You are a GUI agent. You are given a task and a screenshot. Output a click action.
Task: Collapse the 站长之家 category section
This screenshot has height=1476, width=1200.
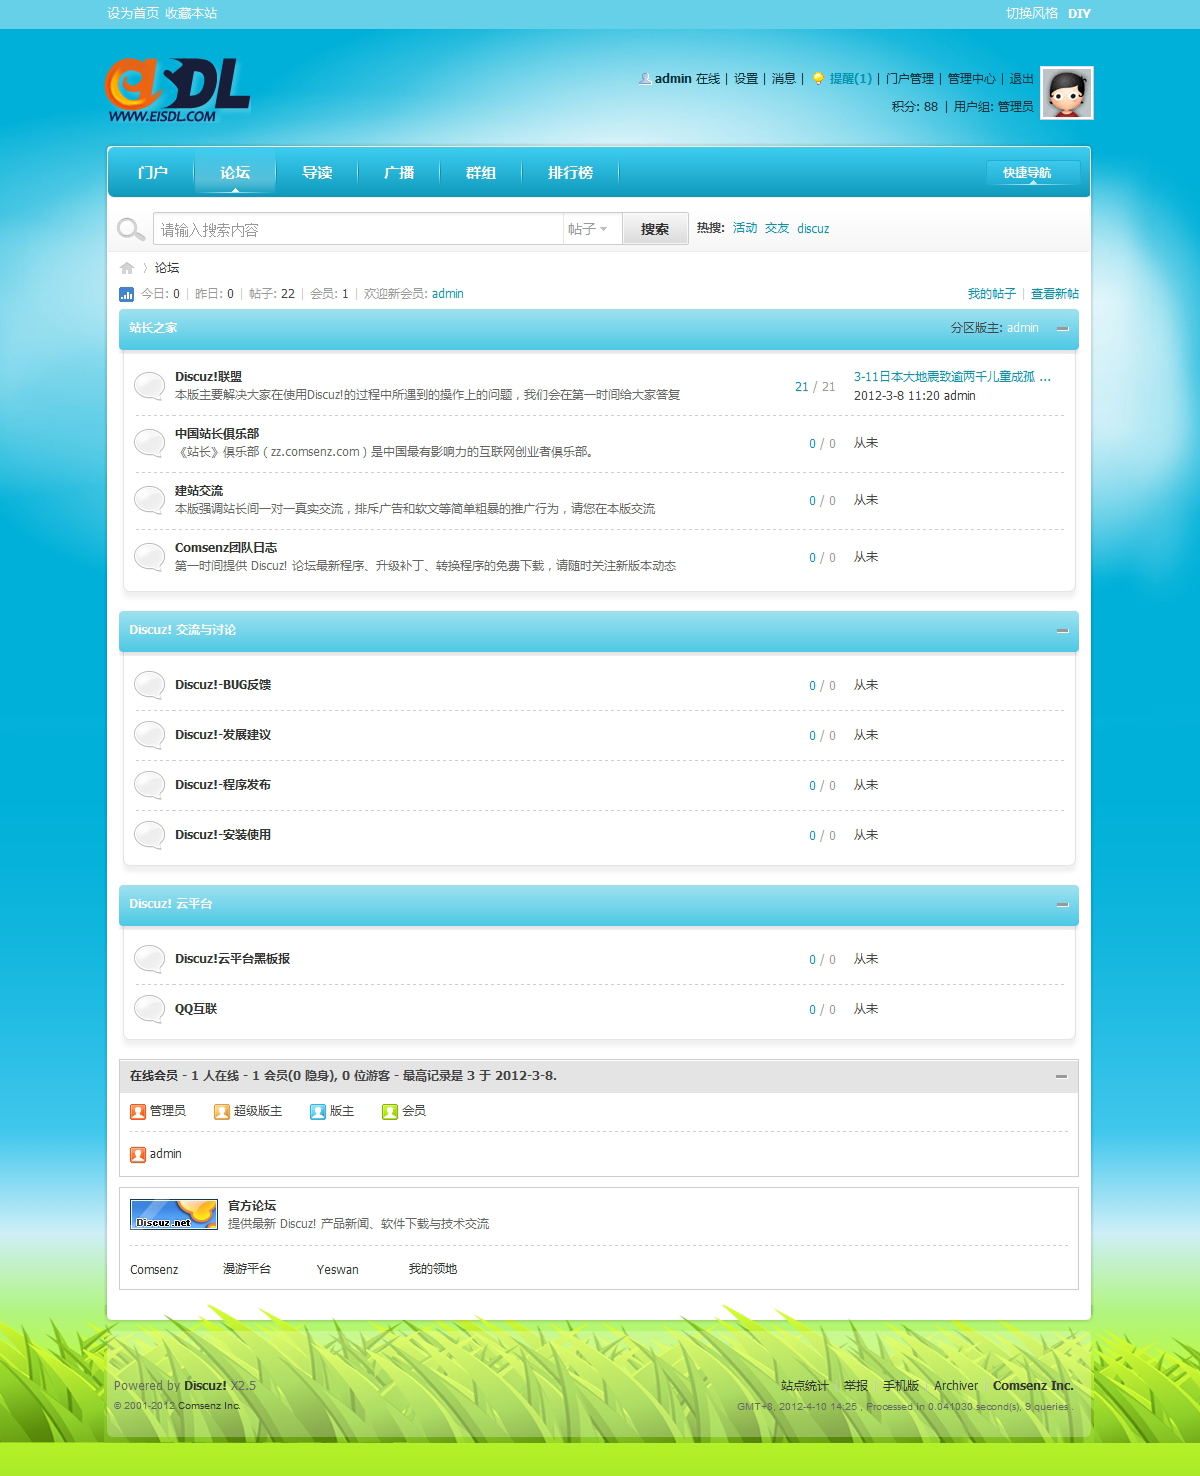[x=1062, y=328]
